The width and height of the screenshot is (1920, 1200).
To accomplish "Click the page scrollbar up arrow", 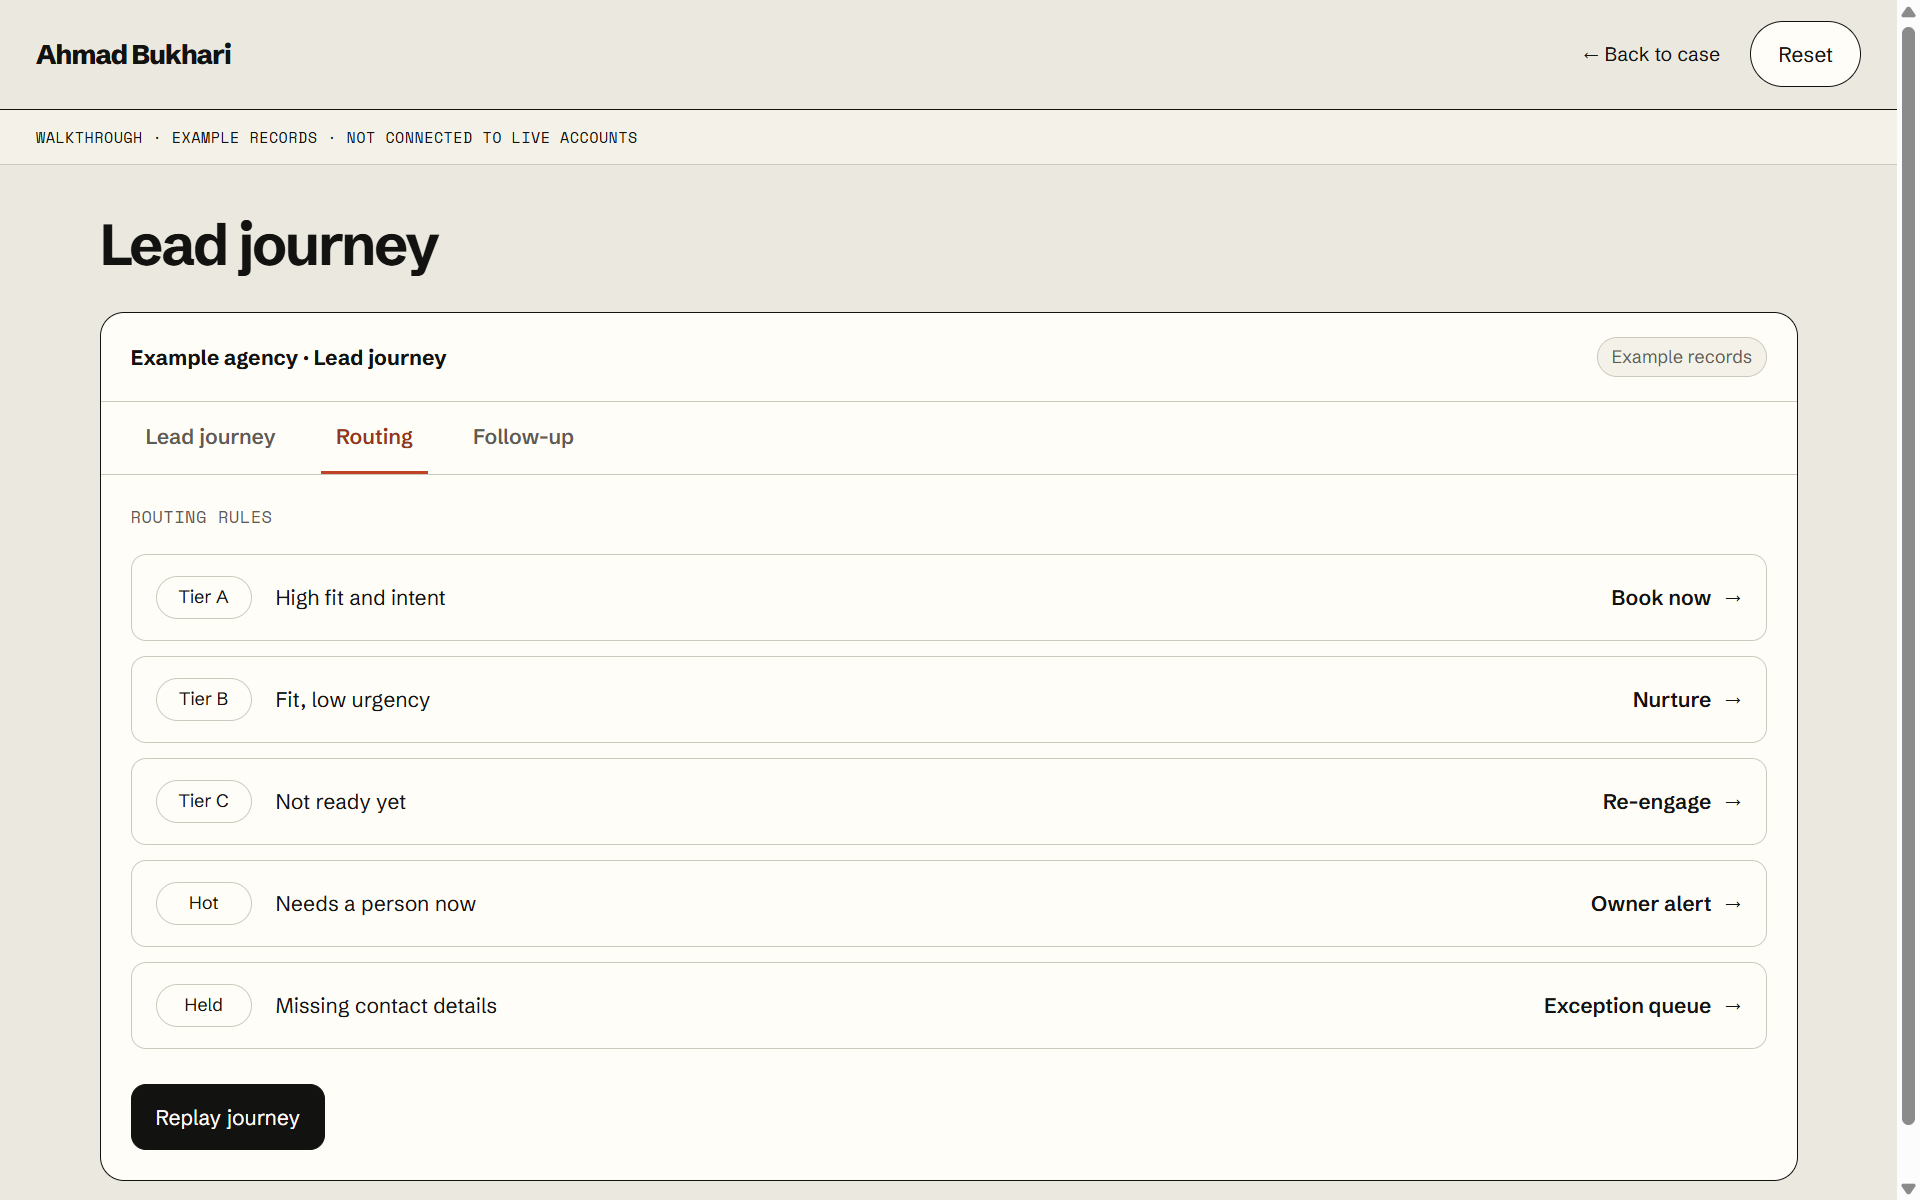I will (1908, 11).
